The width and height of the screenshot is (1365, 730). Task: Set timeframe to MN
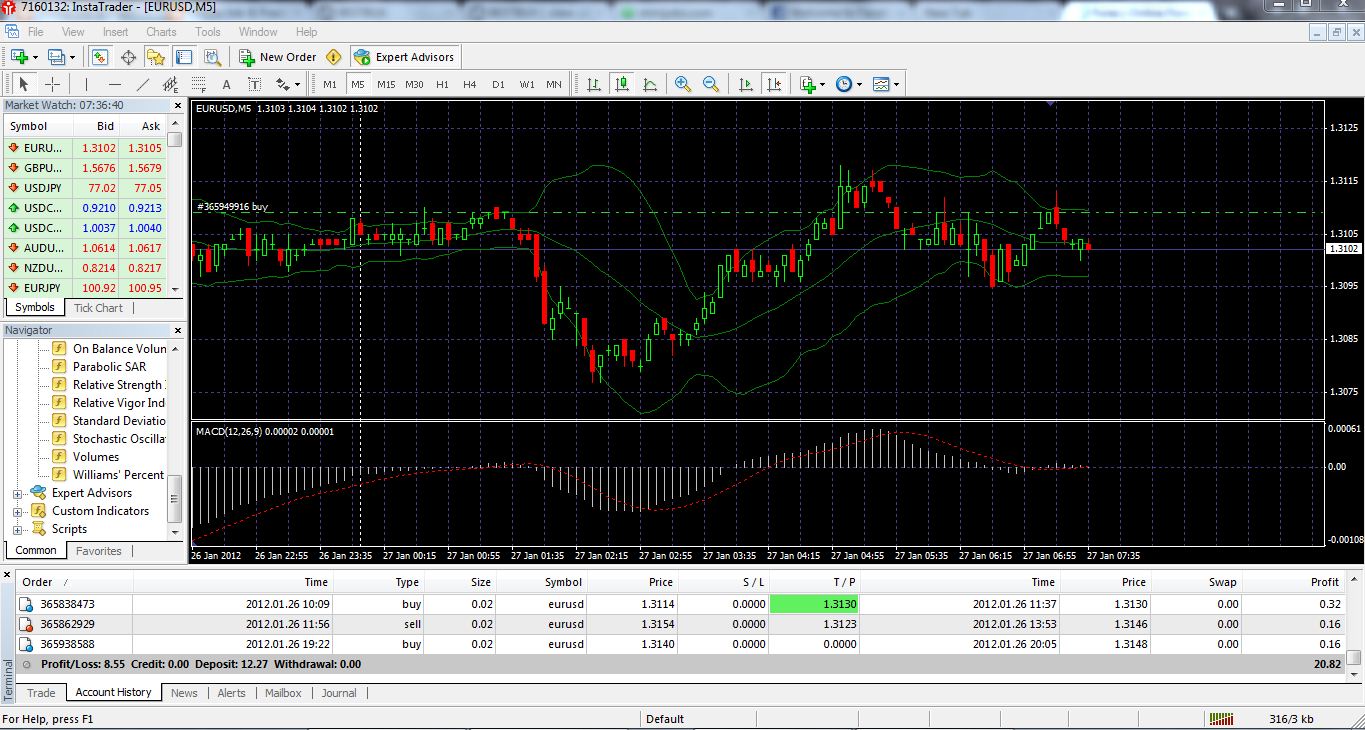click(554, 85)
